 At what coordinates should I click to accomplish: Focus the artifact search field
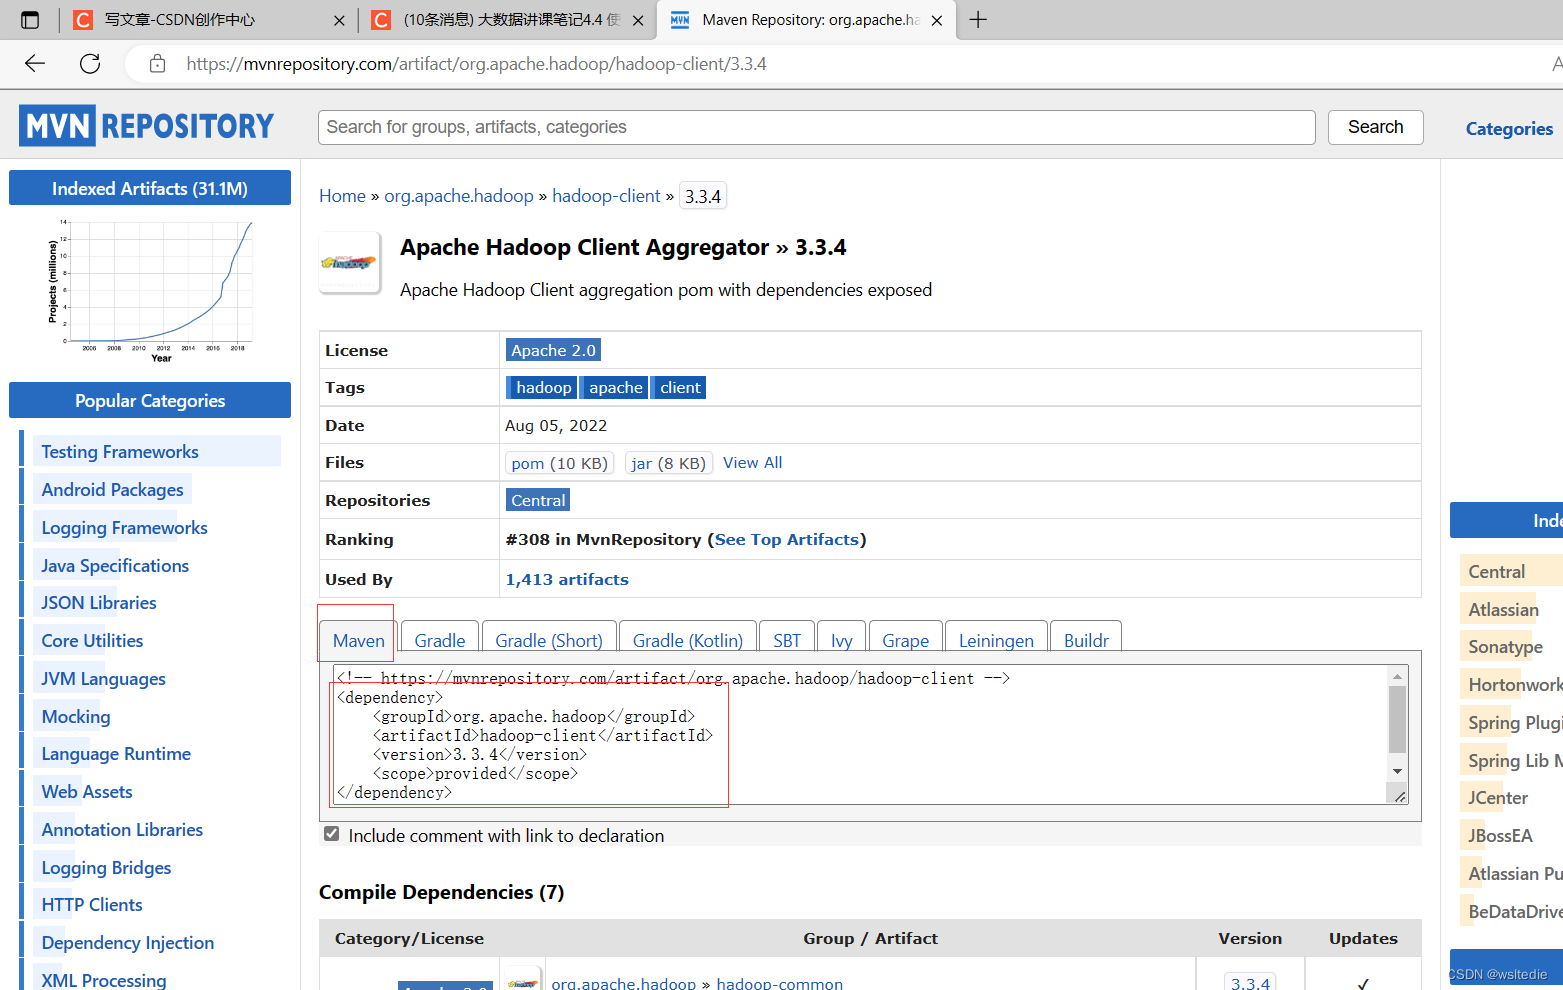click(816, 127)
